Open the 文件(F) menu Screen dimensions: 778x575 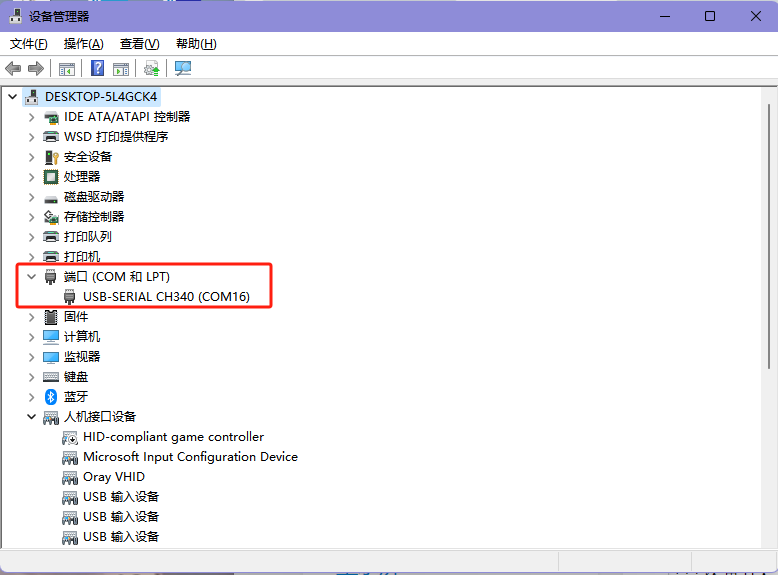click(29, 44)
